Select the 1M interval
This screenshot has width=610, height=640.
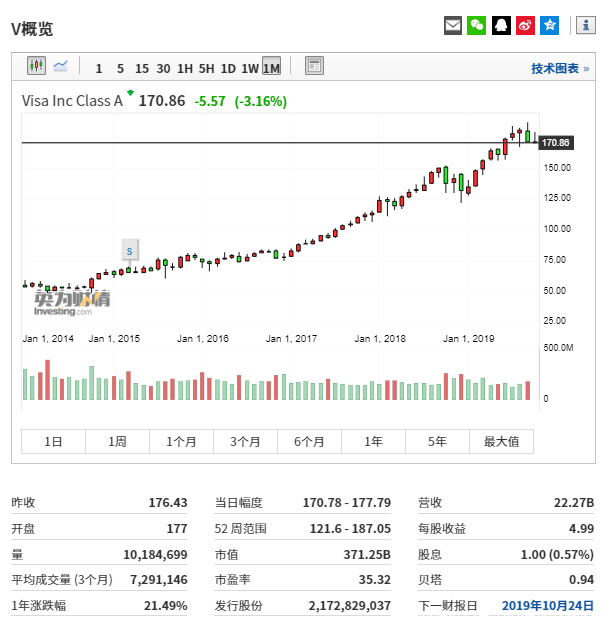(272, 66)
